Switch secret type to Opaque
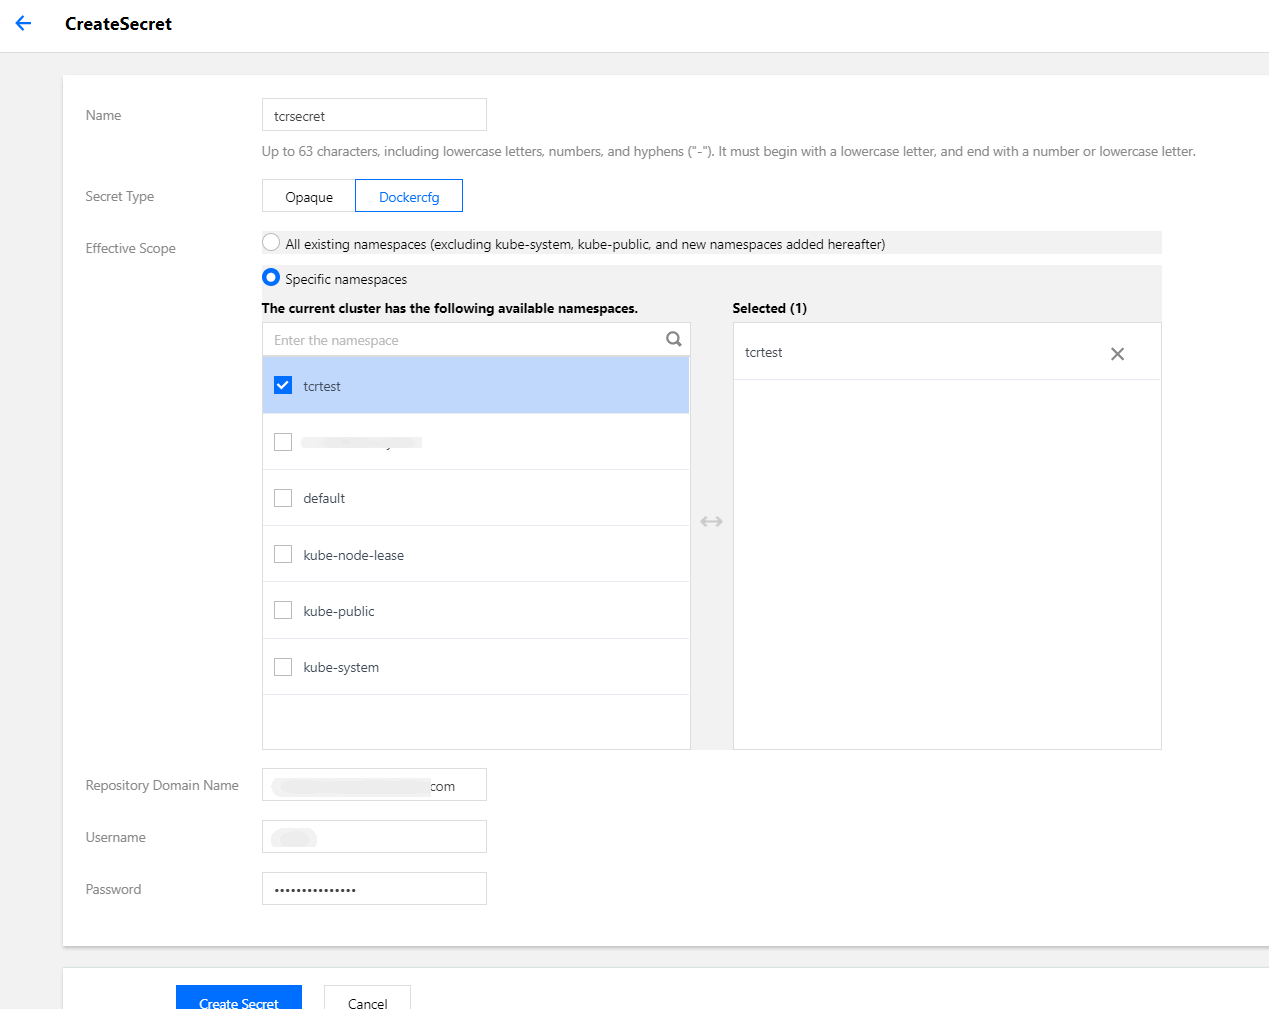The image size is (1269, 1009). coord(309,196)
